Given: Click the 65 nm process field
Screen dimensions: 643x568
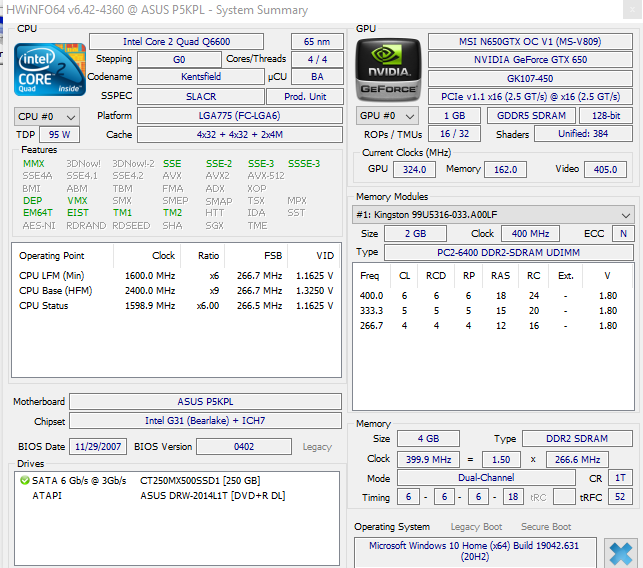Looking at the screenshot, I should click(x=317, y=42).
